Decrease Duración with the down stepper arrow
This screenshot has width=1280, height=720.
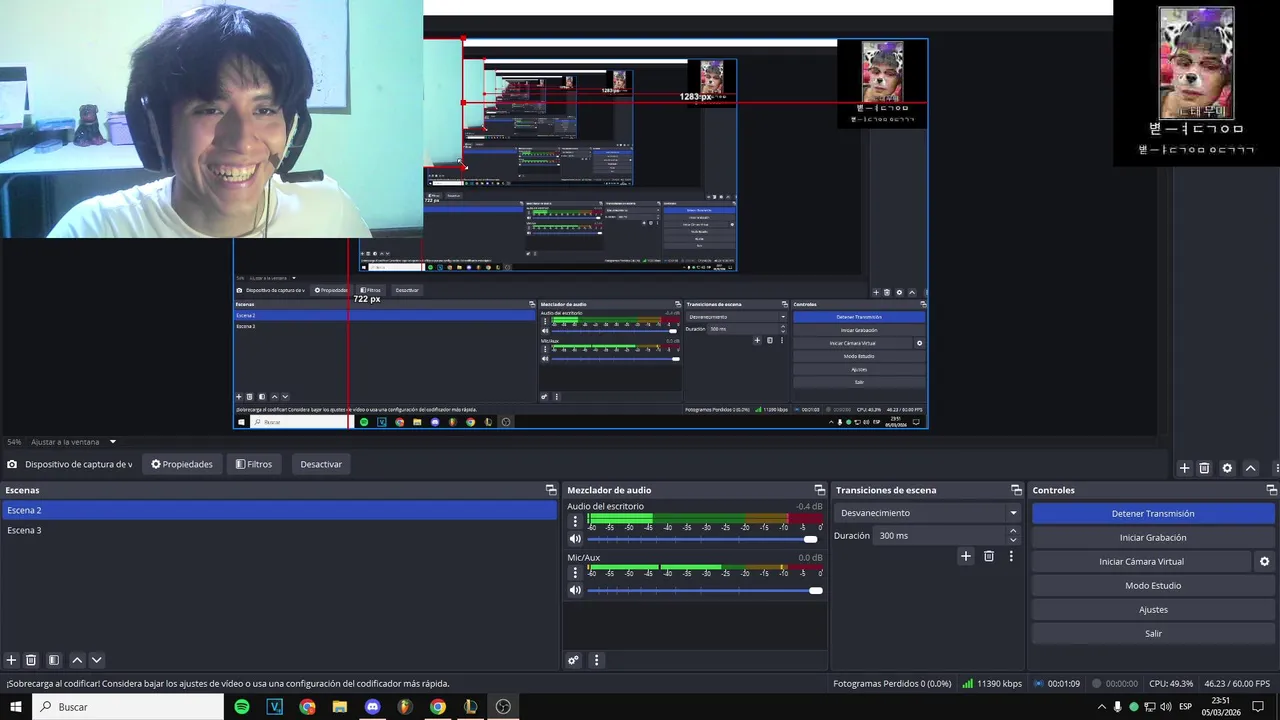(x=1013, y=540)
